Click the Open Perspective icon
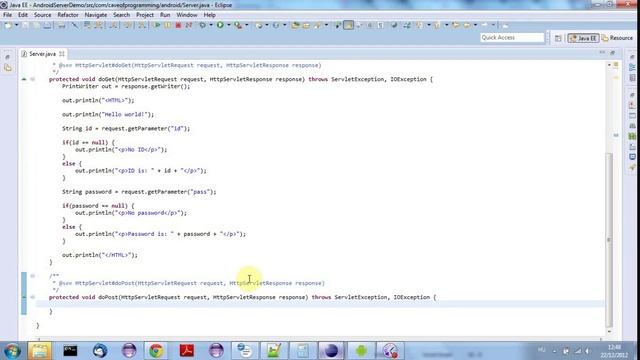The height and width of the screenshot is (360, 640). coord(558,38)
